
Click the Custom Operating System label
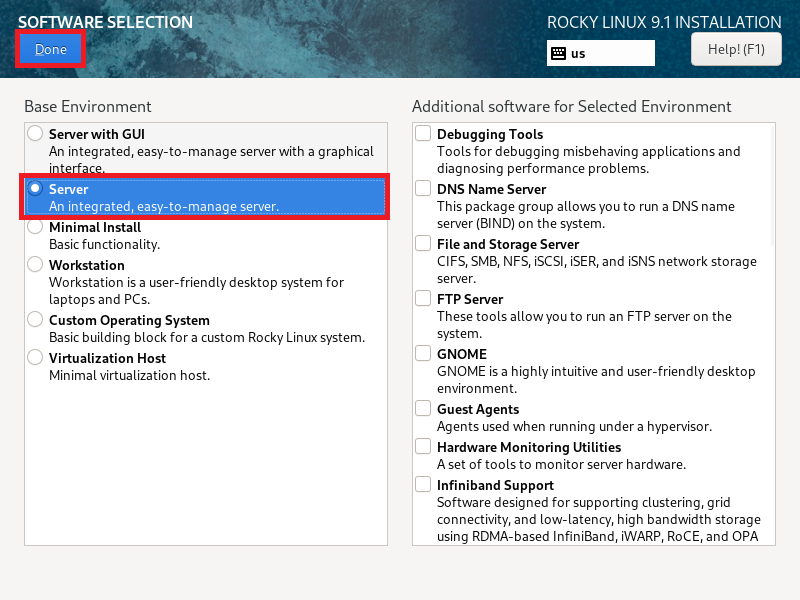pos(130,320)
